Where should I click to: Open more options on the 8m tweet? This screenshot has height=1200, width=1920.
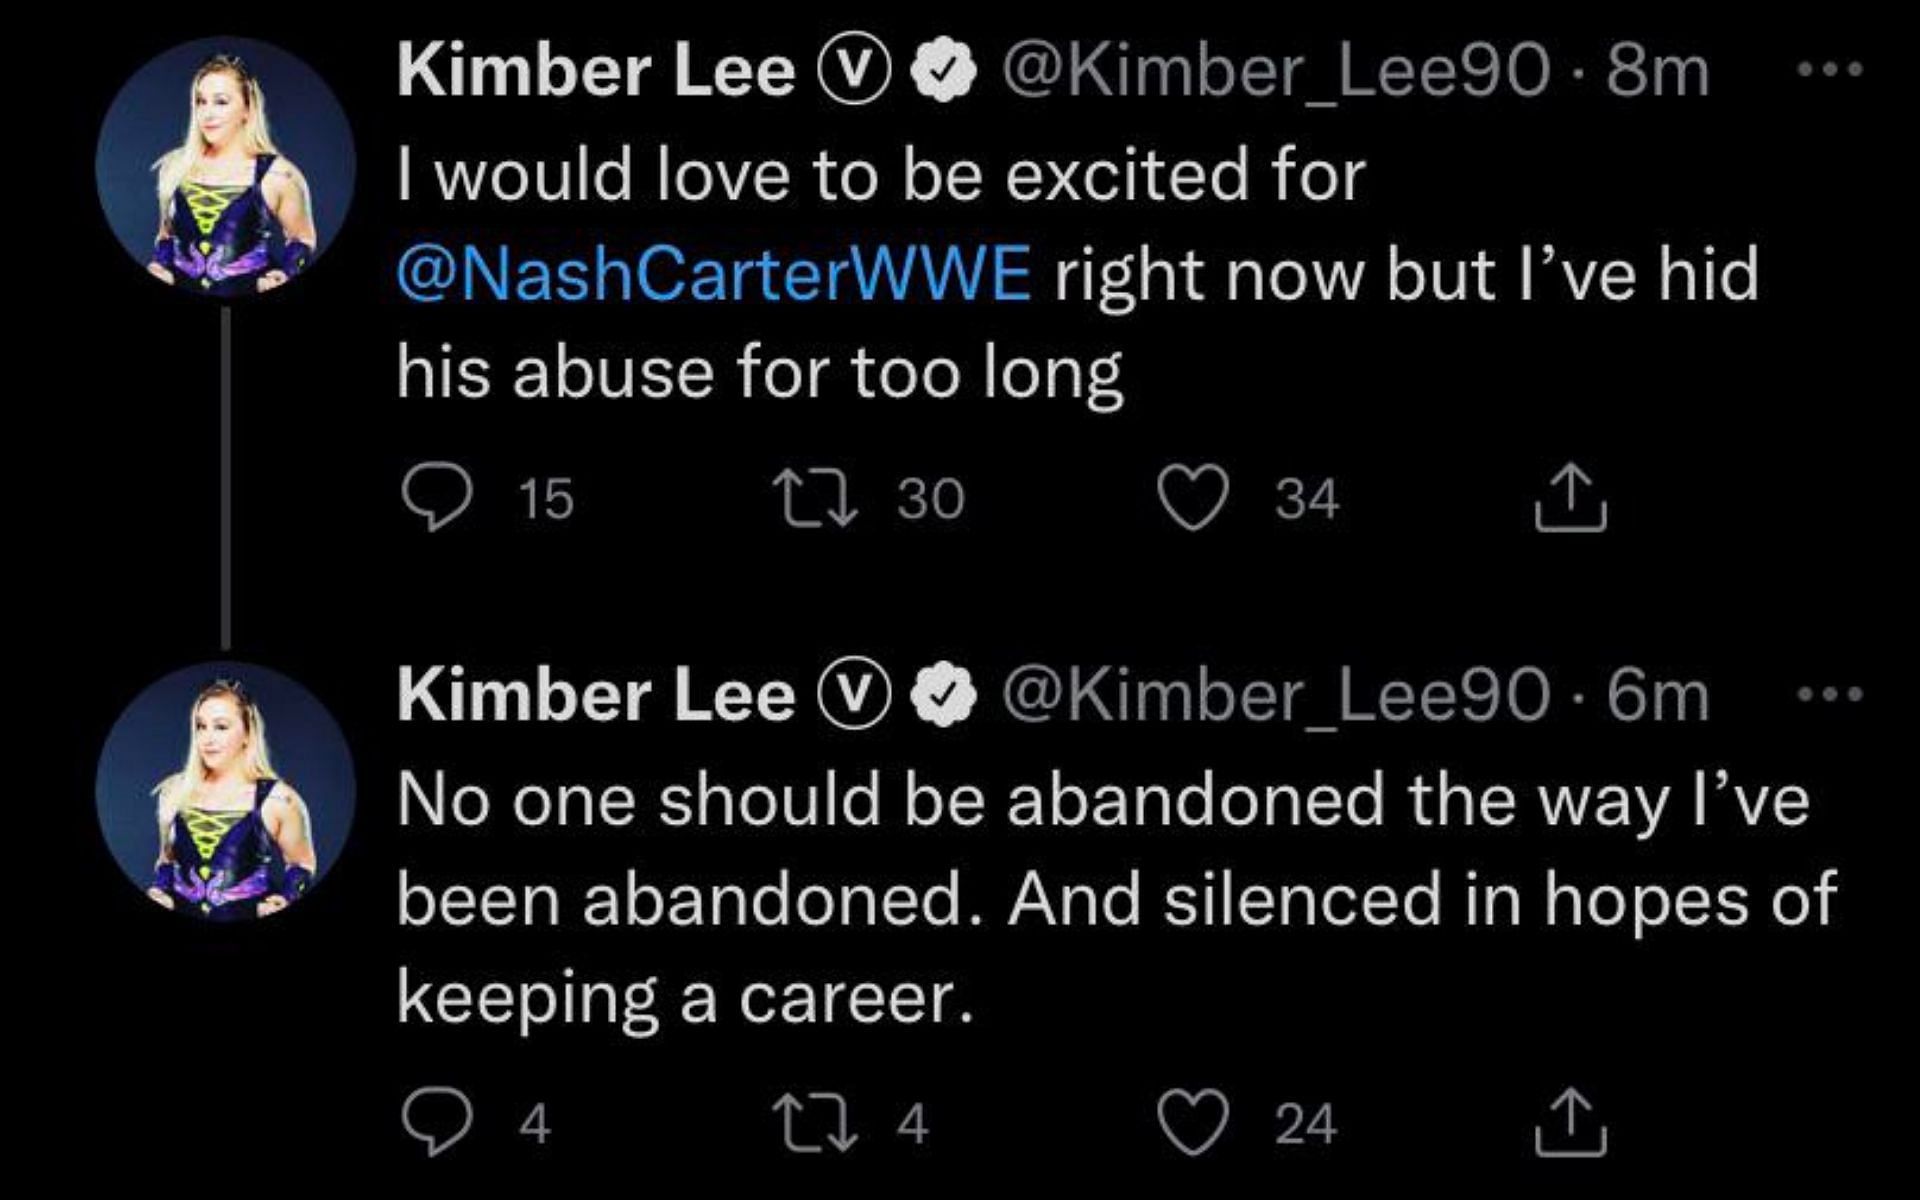tap(1830, 70)
